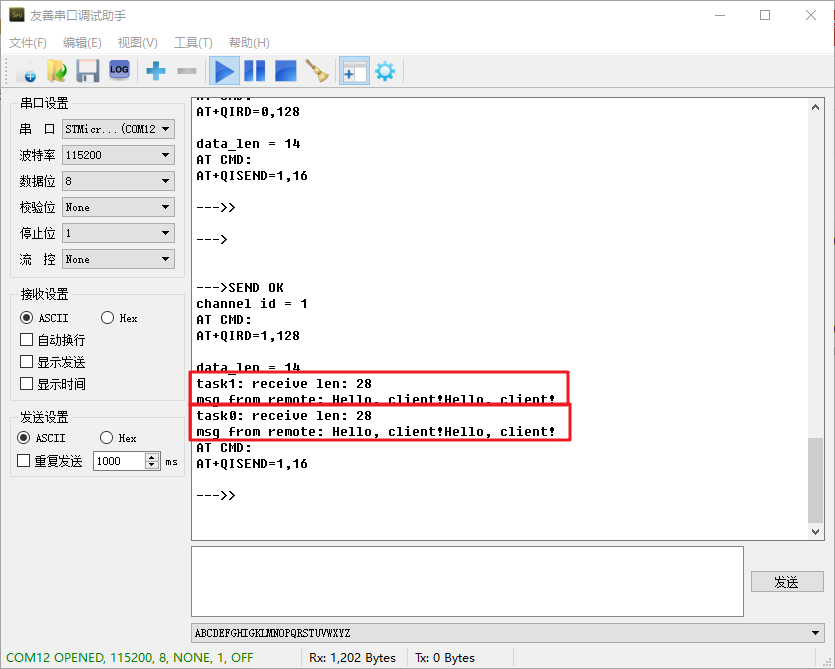The width and height of the screenshot is (835, 669).
Task: Open the flow control (流控) None dropdown
Action: 118,259
